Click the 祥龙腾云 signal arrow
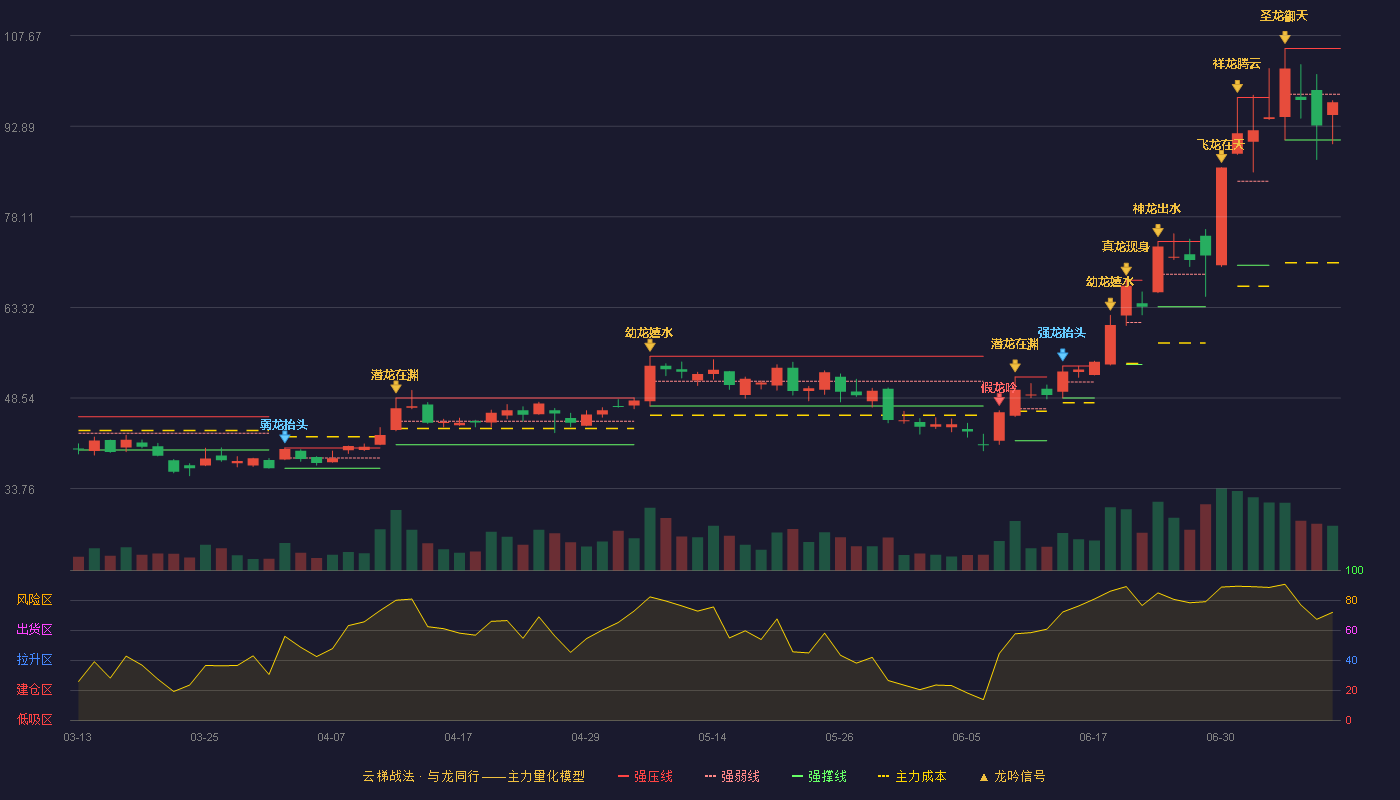The height and width of the screenshot is (800, 1400). pos(1237,87)
